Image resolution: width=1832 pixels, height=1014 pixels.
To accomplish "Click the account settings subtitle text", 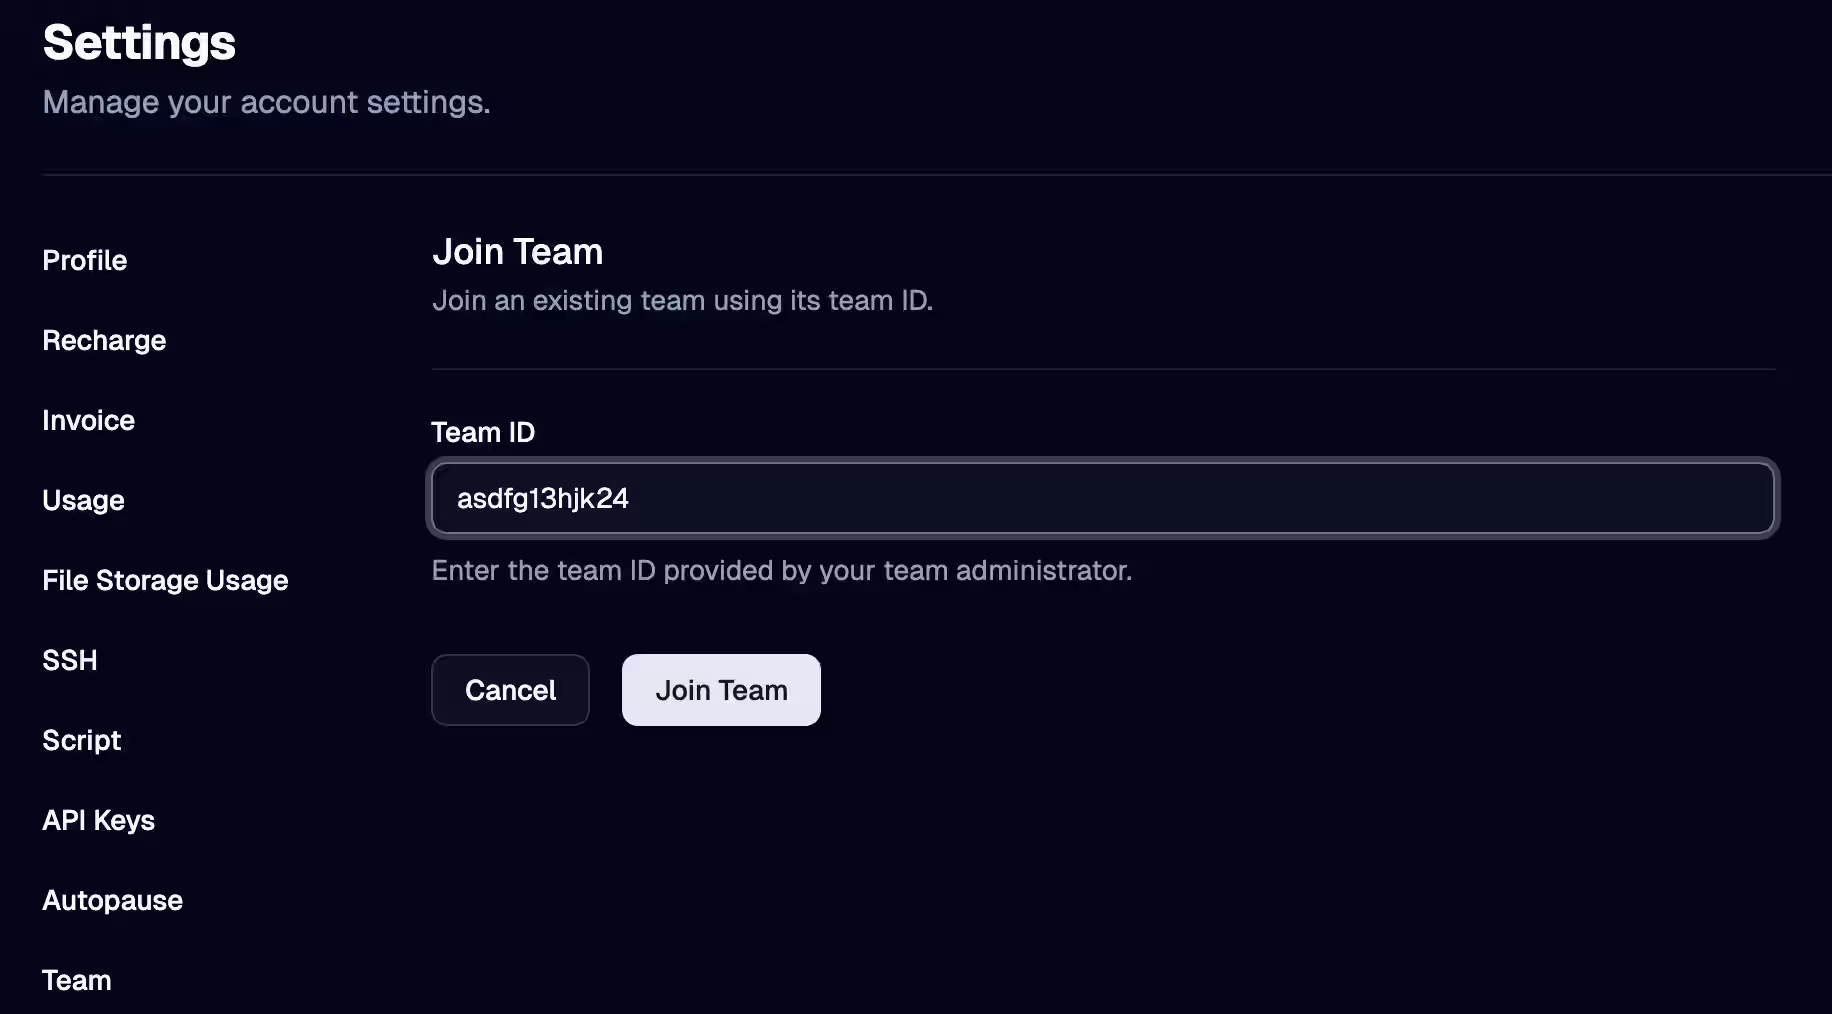I will [x=266, y=101].
